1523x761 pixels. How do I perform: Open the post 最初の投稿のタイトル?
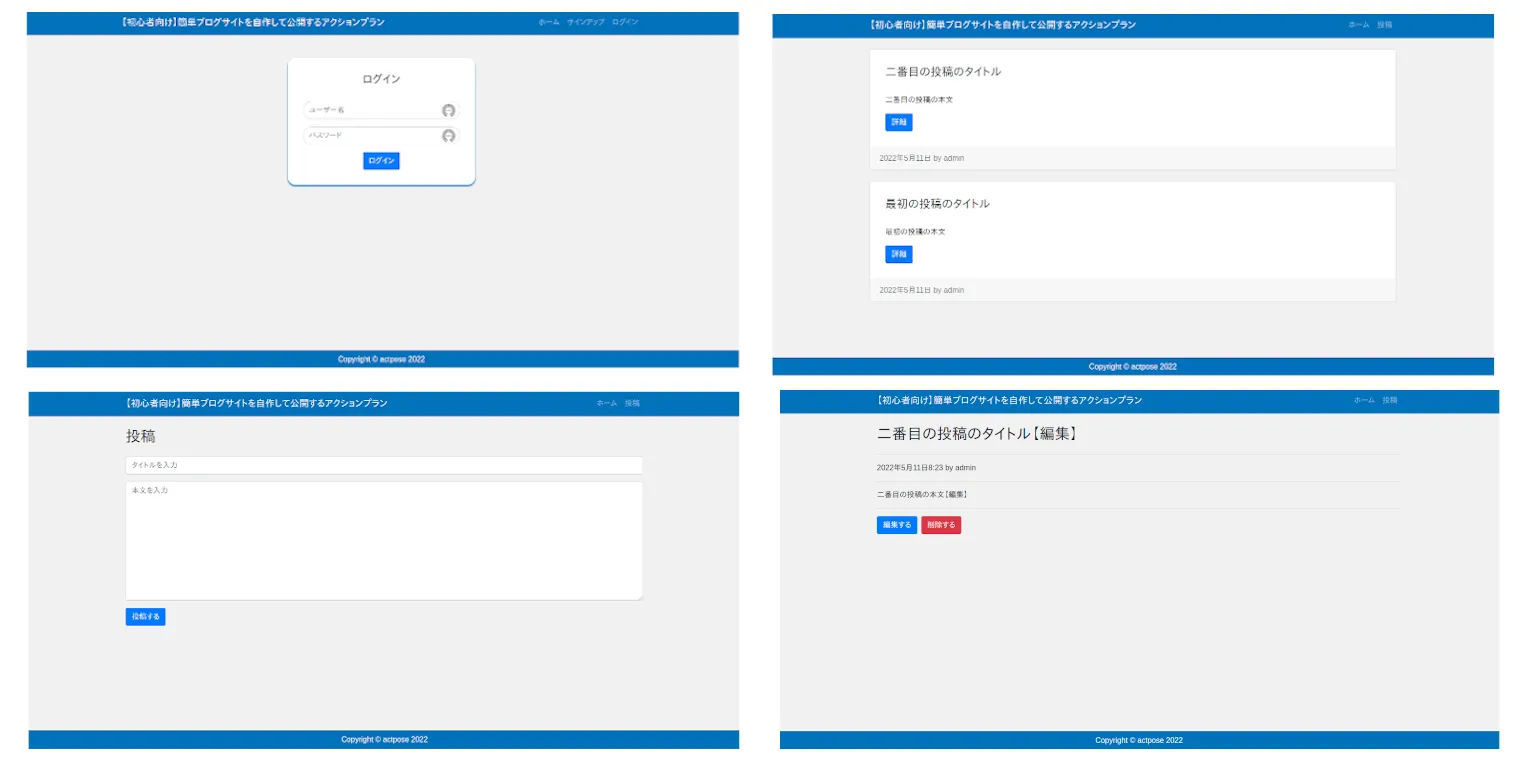[936, 202]
